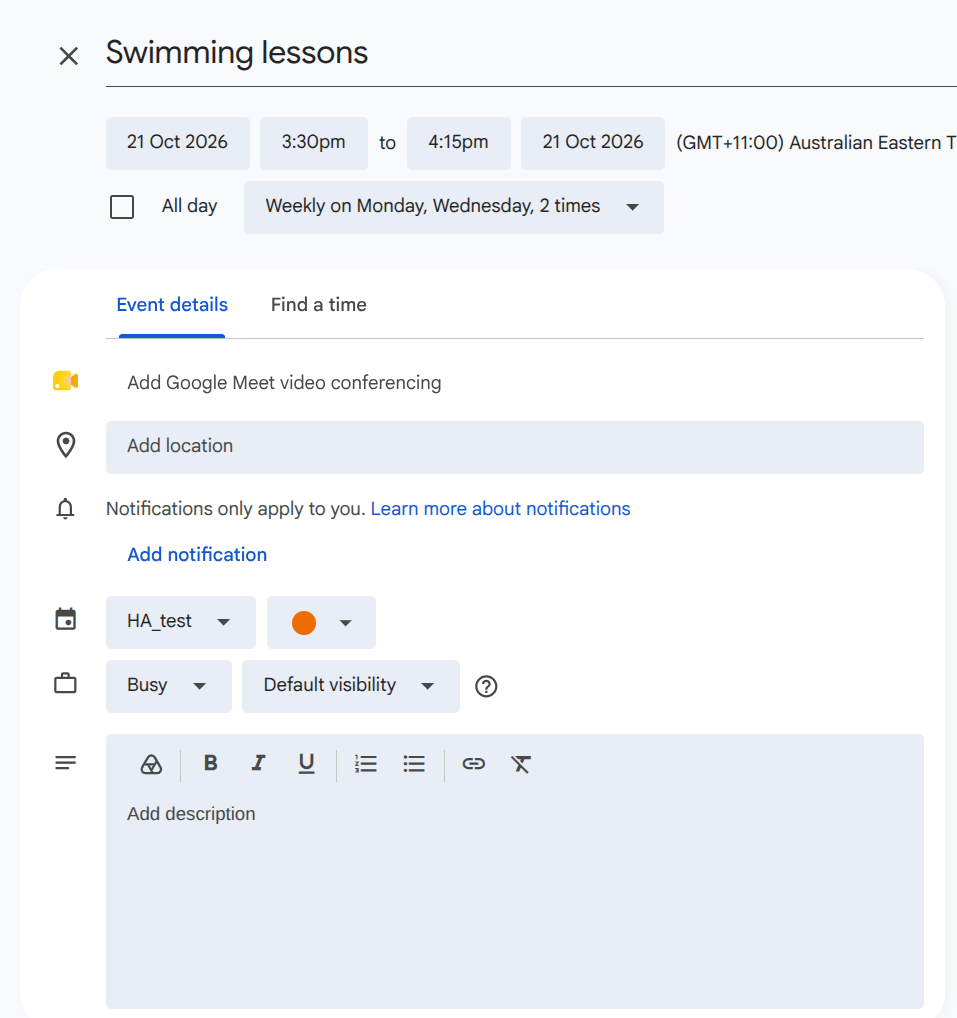Click Add Google Meet video conferencing
Image resolution: width=957 pixels, height=1018 pixels.
(x=284, y=382)
